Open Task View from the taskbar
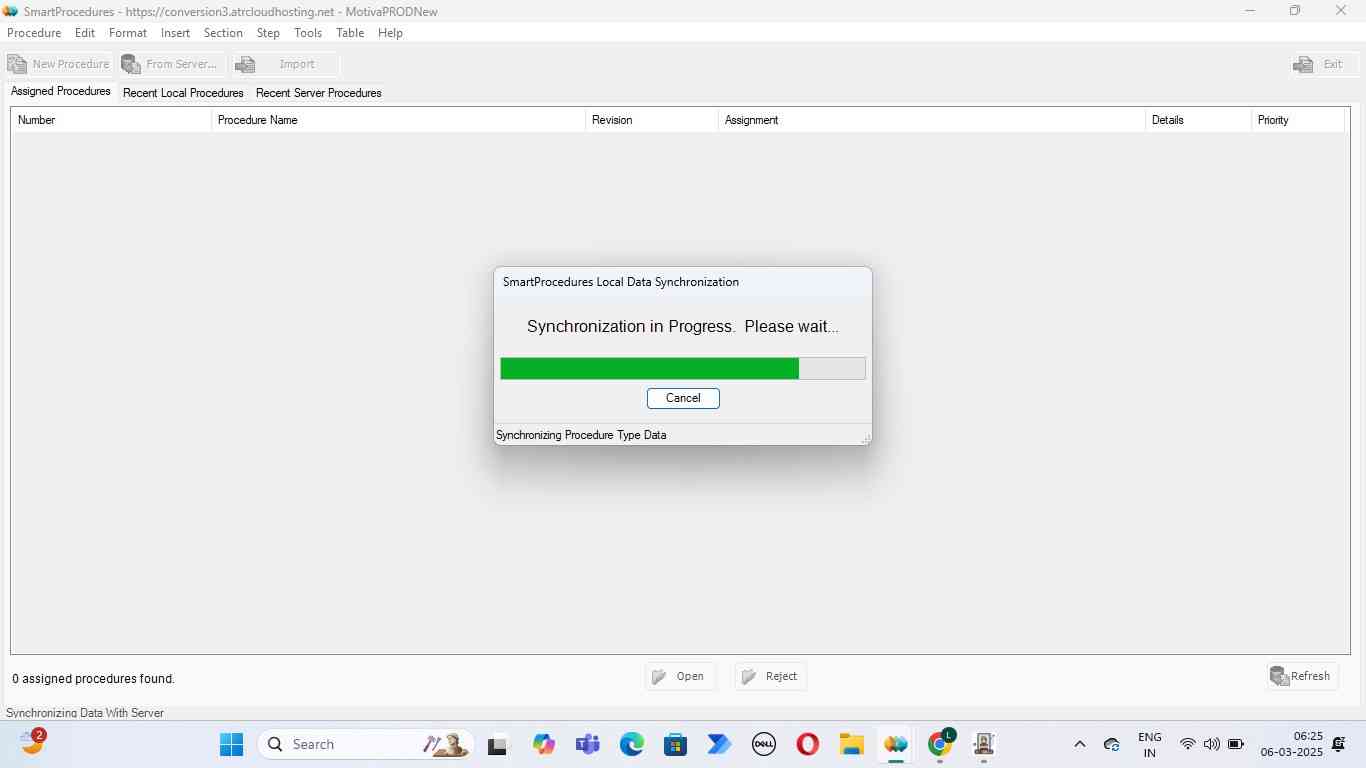1366x768 pixels. pyautogui.click(x=497, y=745)
